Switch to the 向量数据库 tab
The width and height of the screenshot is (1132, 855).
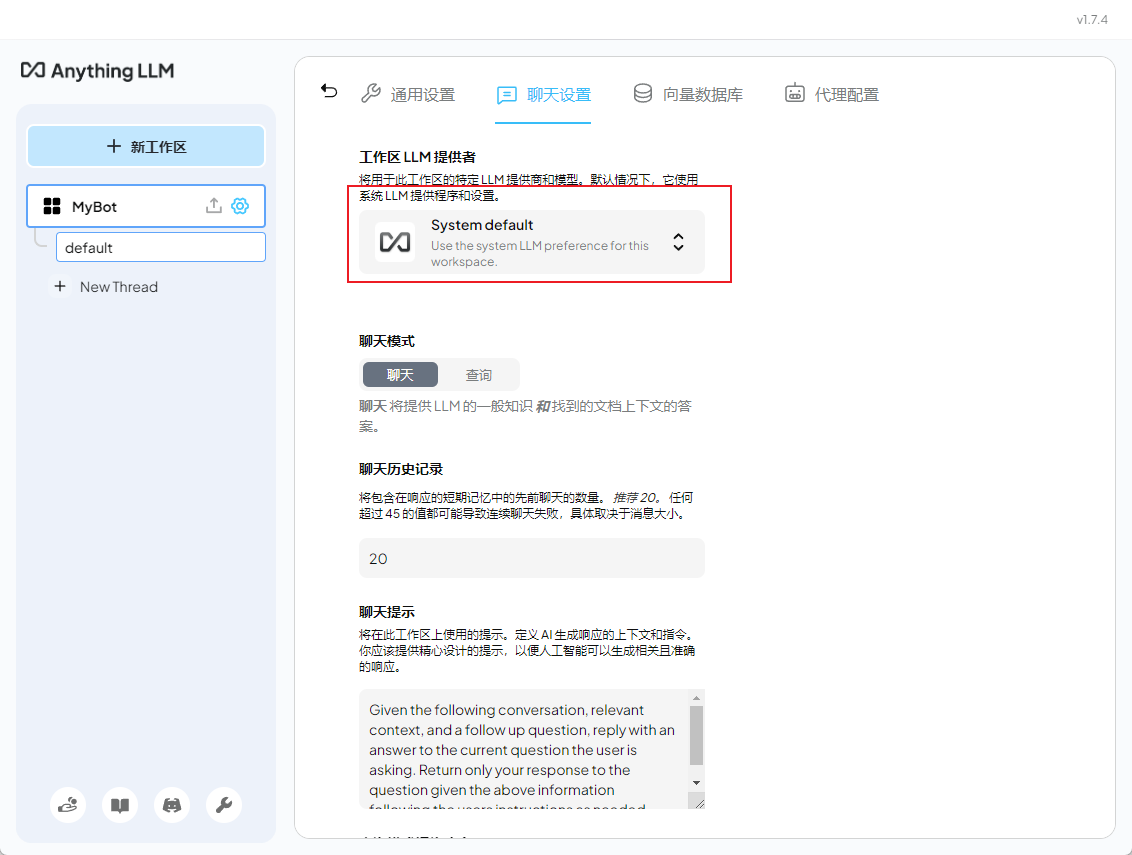[688, 94]
